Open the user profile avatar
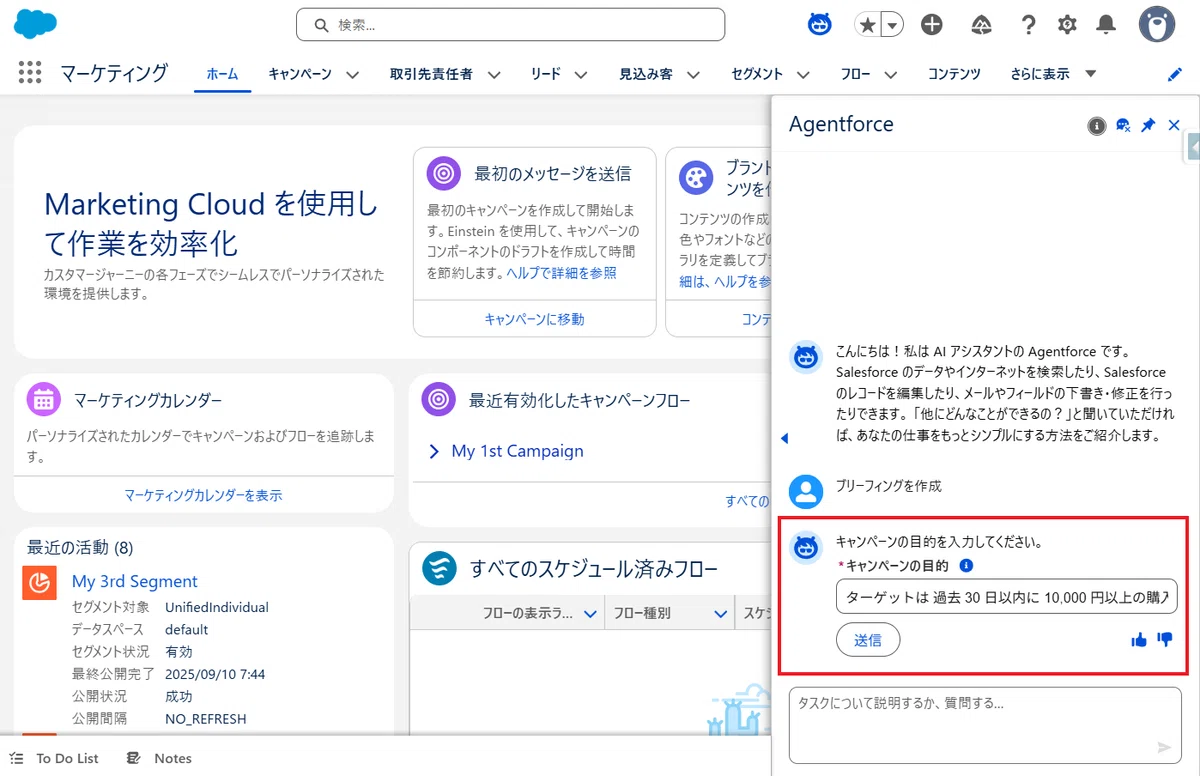The height and width of the screenshot is (776, 1200). tap(1157, 24)
